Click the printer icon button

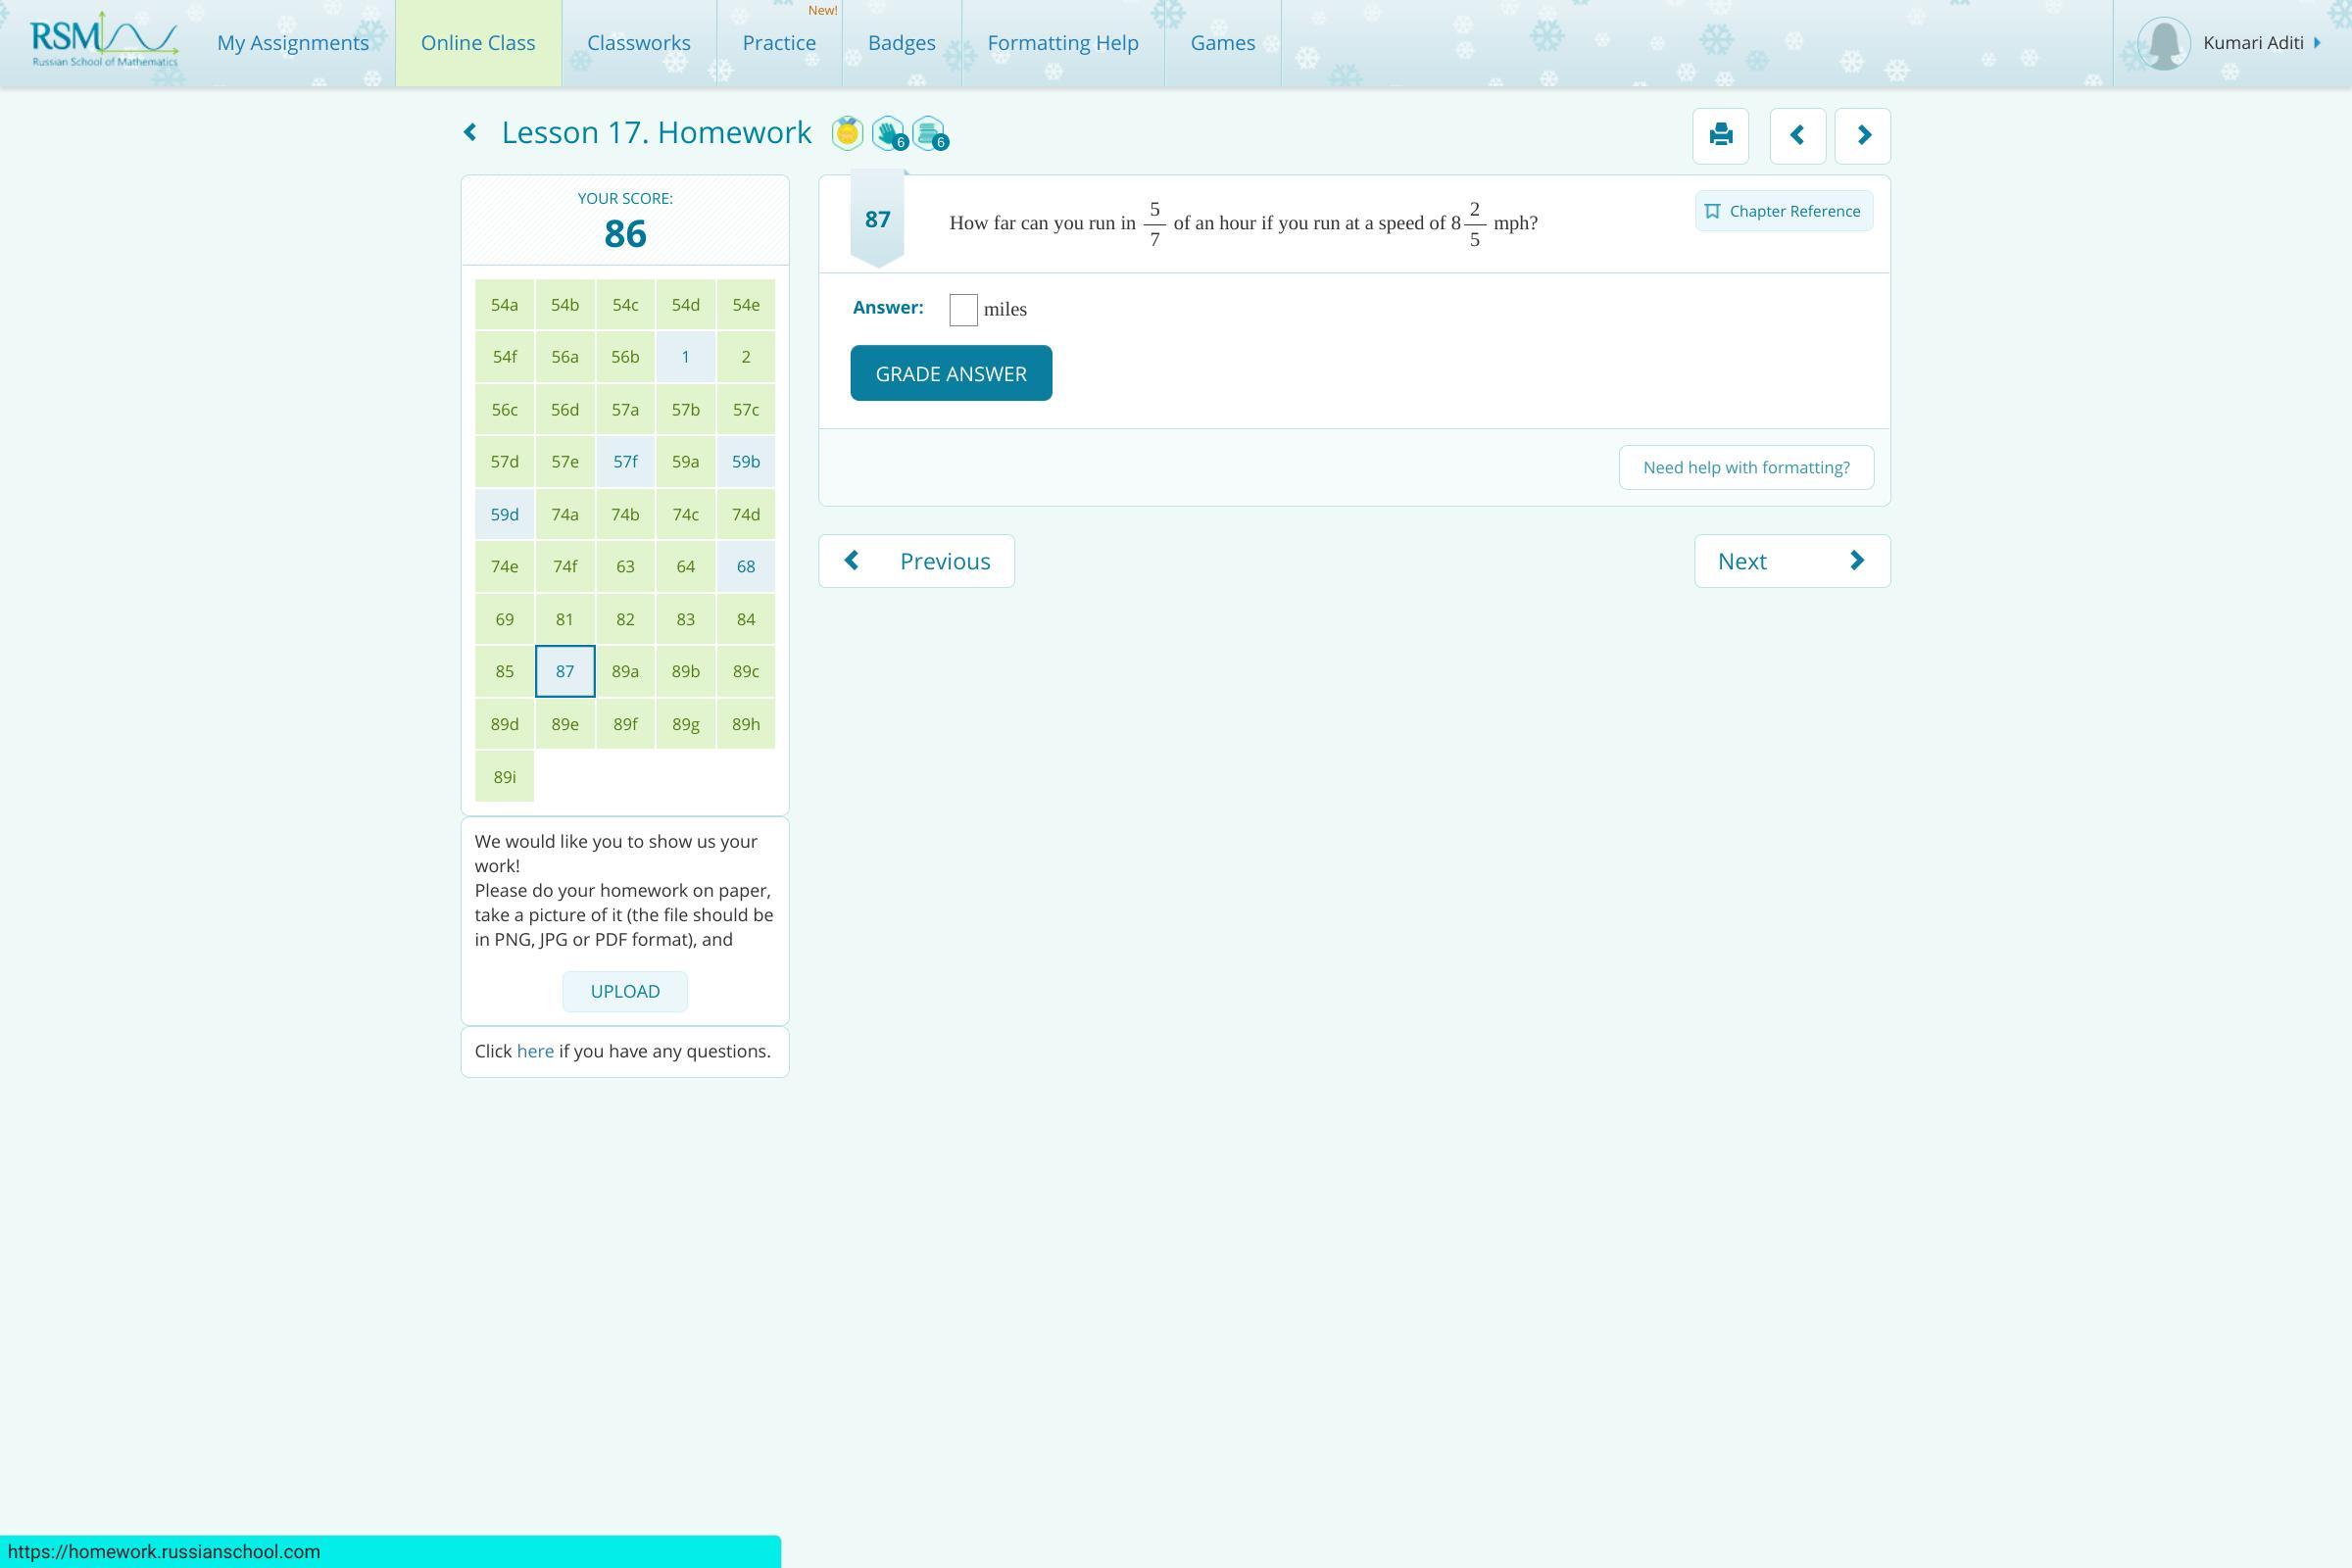click(1720, 135)
